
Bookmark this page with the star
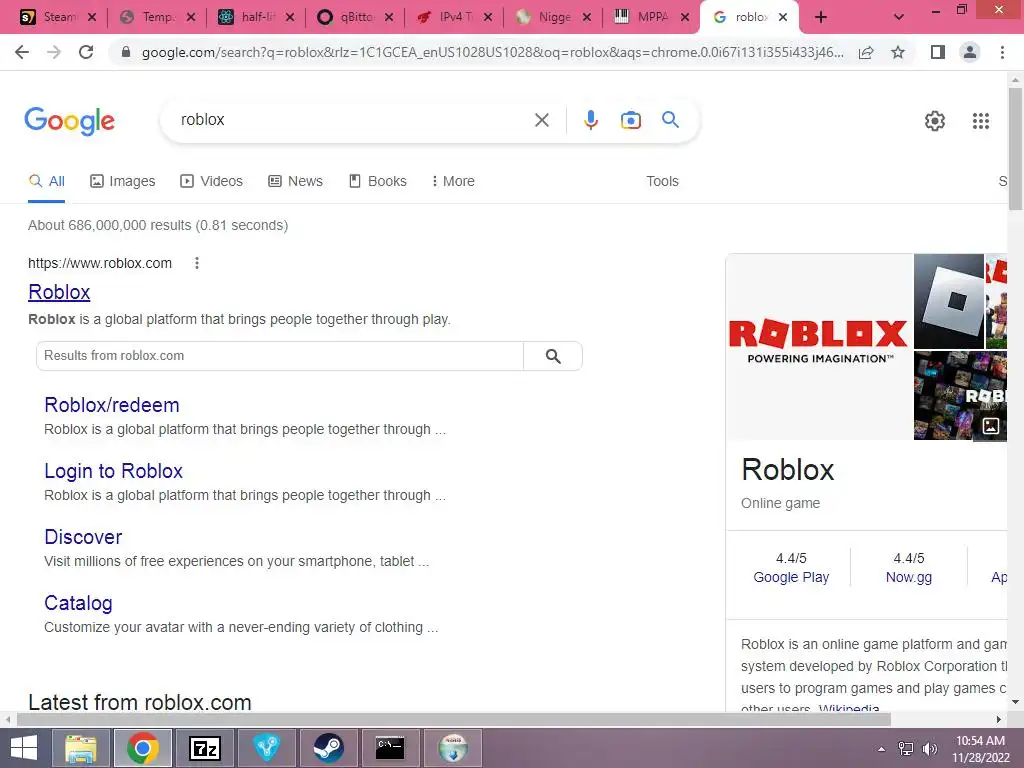tap(898, 52)
